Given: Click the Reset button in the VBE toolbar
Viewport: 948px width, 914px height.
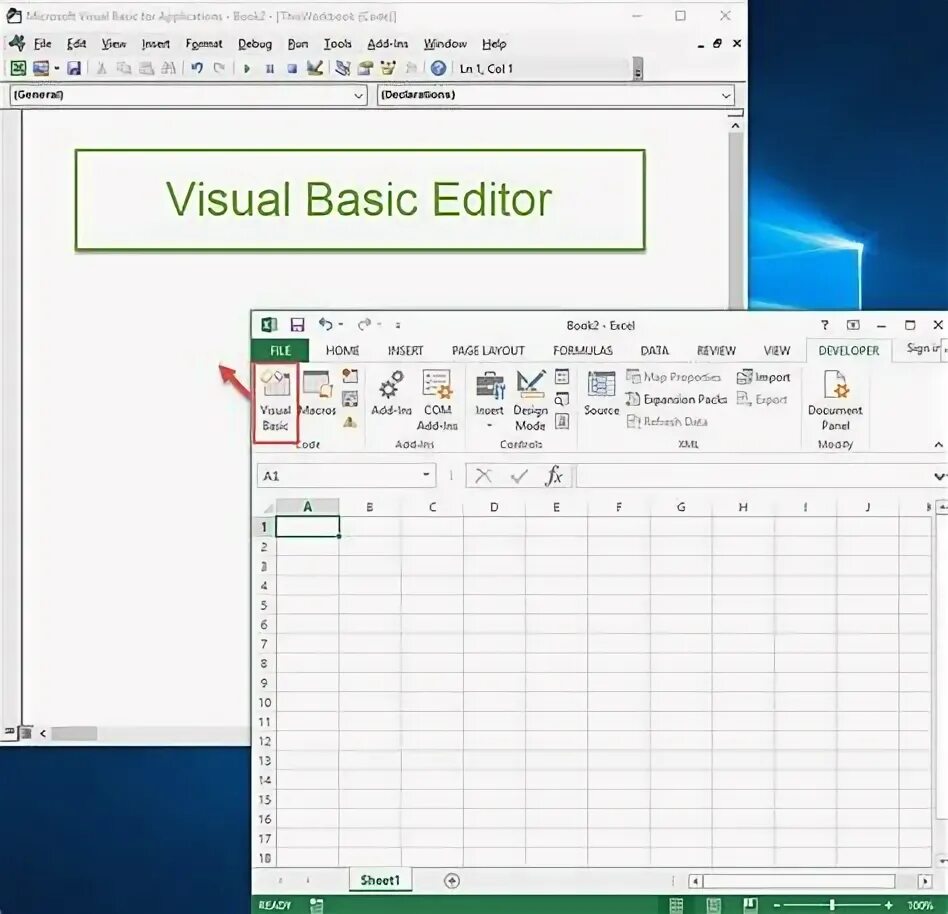Looking at the screenshot, I should pyautogui.click(x=290, y=68).
